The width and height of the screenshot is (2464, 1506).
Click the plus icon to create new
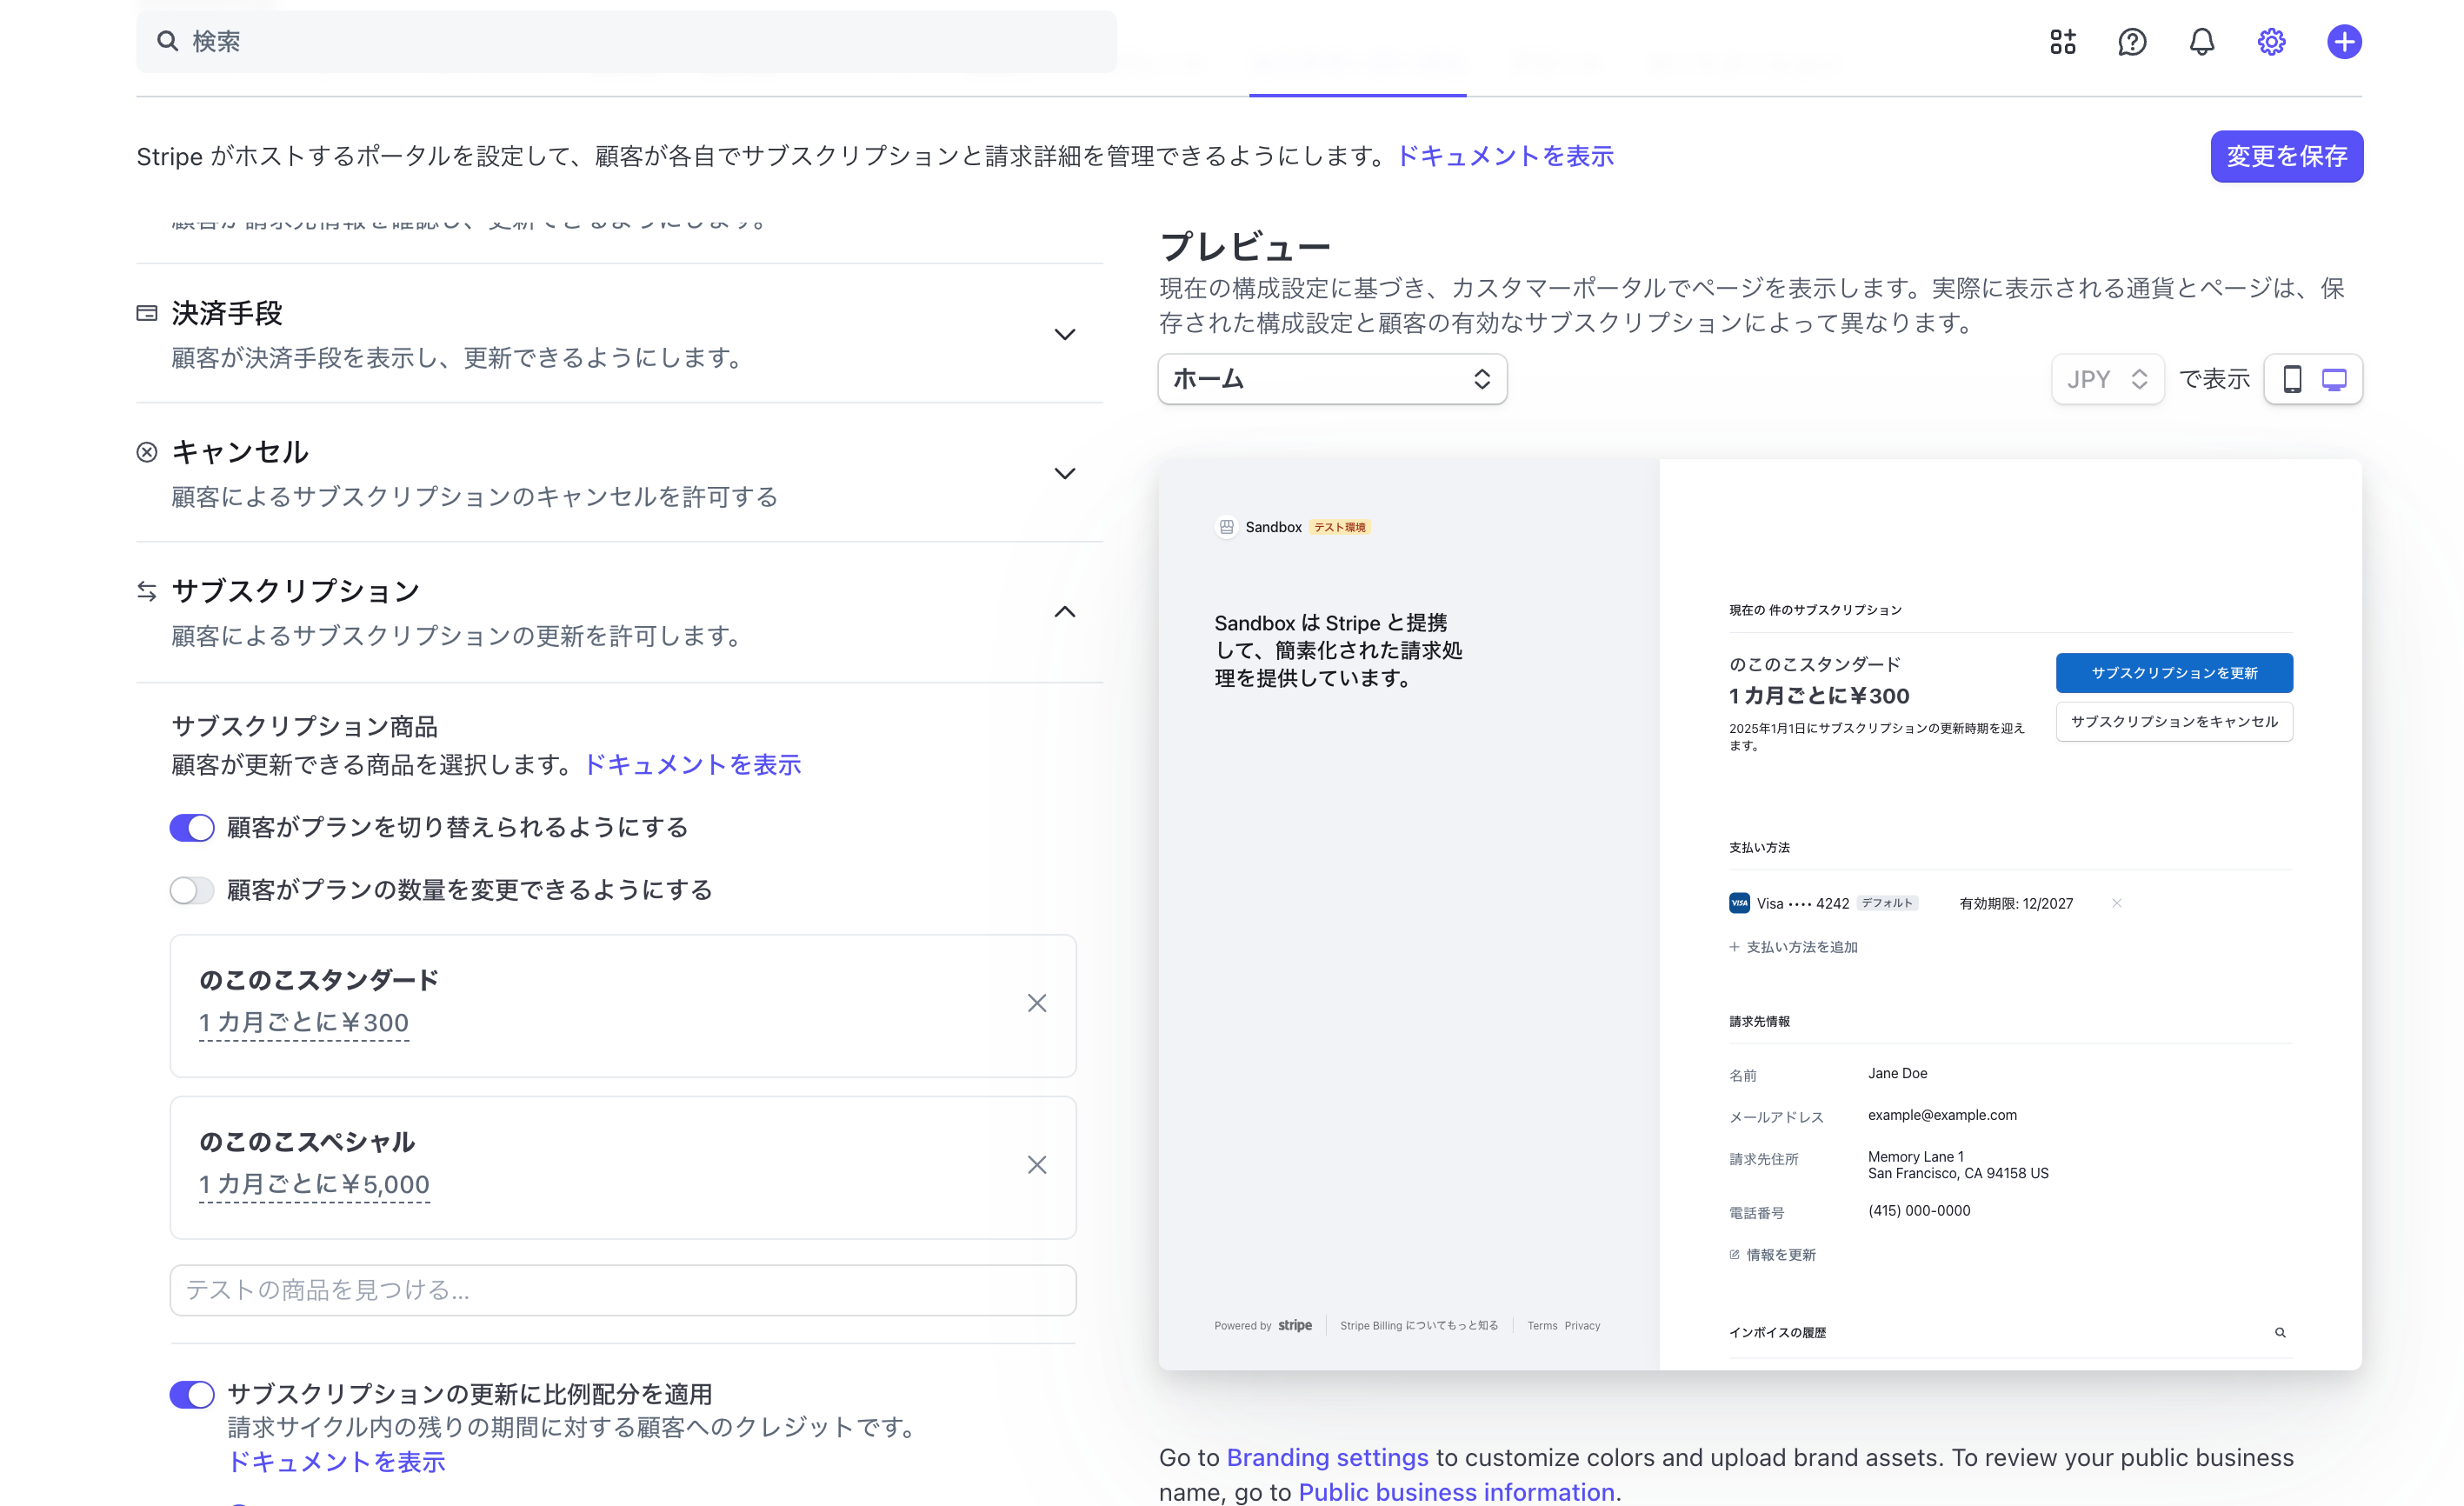[x=2344, y=42]
